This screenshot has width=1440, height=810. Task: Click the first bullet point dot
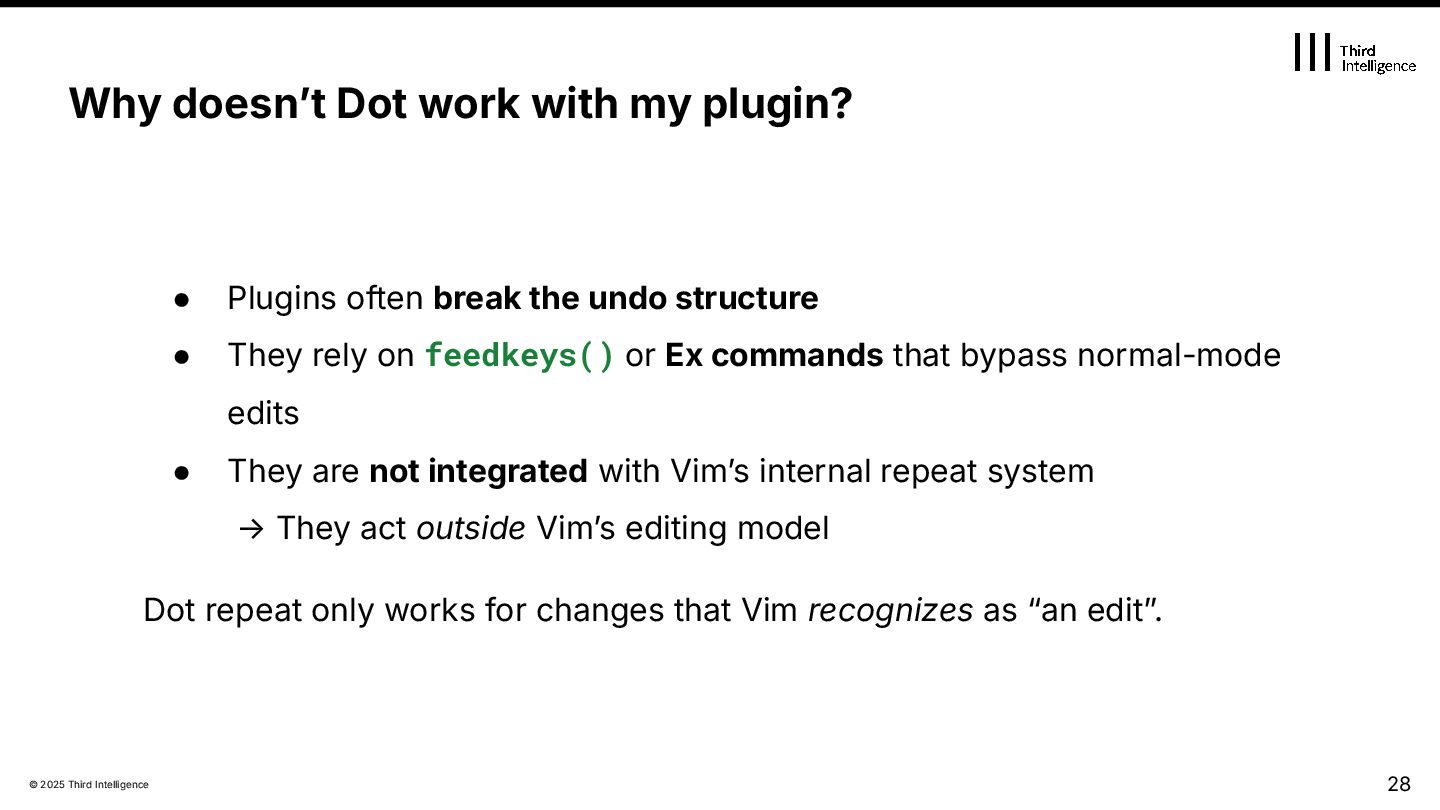182,299
